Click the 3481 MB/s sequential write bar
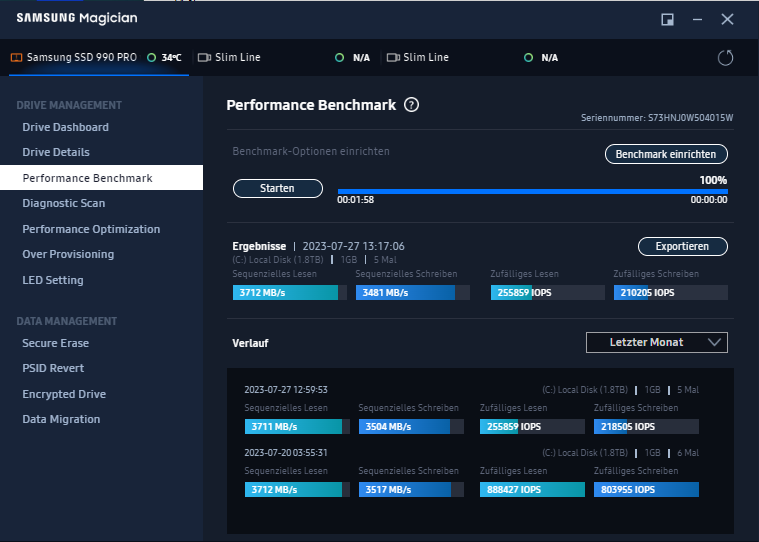 412,292
